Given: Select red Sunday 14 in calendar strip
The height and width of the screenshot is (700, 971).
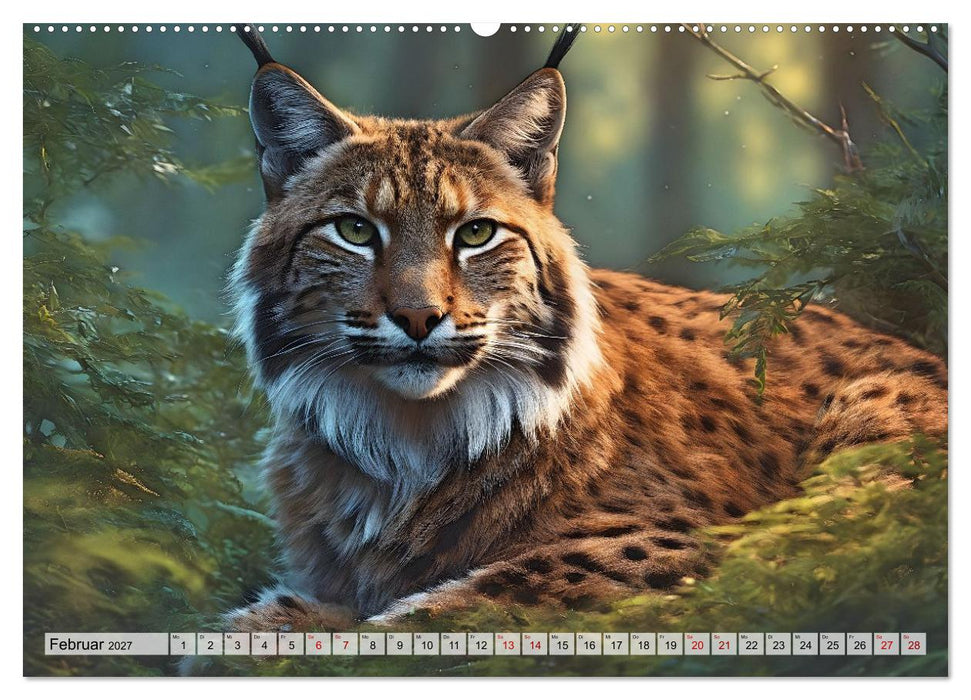Looking at the screenshot, I should [x=535, y=644].
